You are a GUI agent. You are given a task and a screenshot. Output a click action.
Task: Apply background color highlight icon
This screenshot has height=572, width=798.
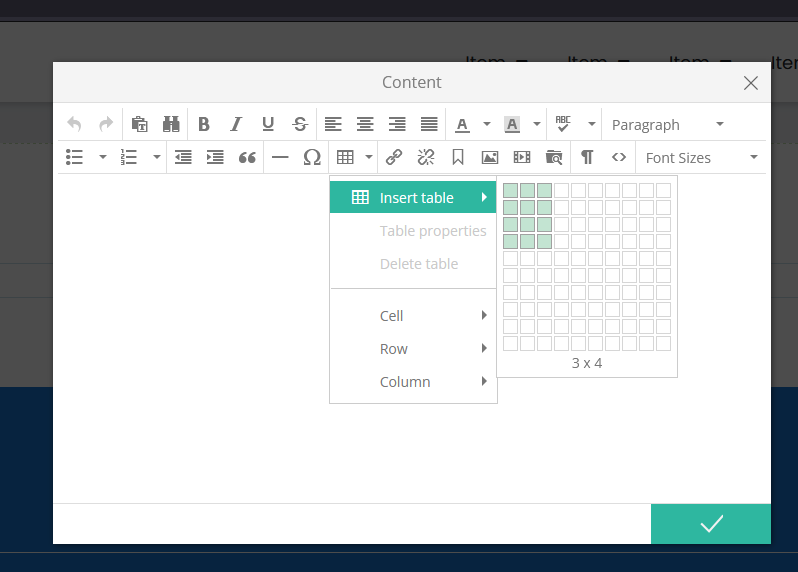point(512,125)
